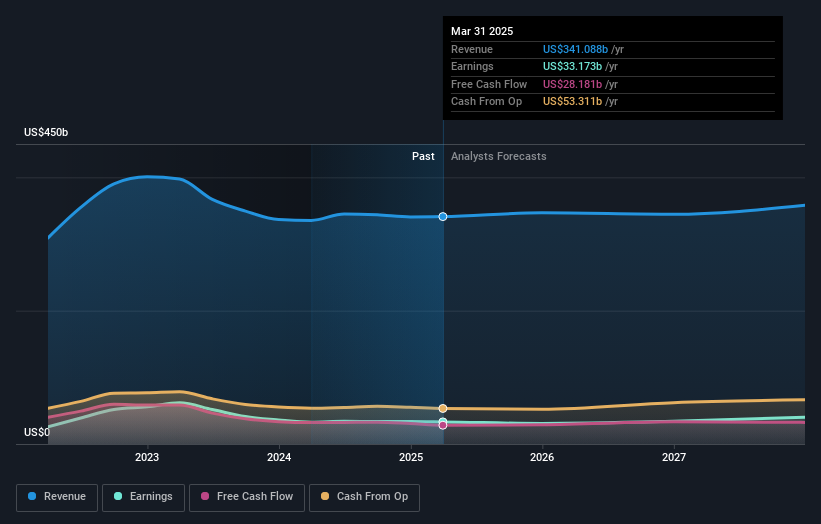Click the Free Cash Flow label in tooltip
The image size is (821, 524).
[x=489, y=84]
